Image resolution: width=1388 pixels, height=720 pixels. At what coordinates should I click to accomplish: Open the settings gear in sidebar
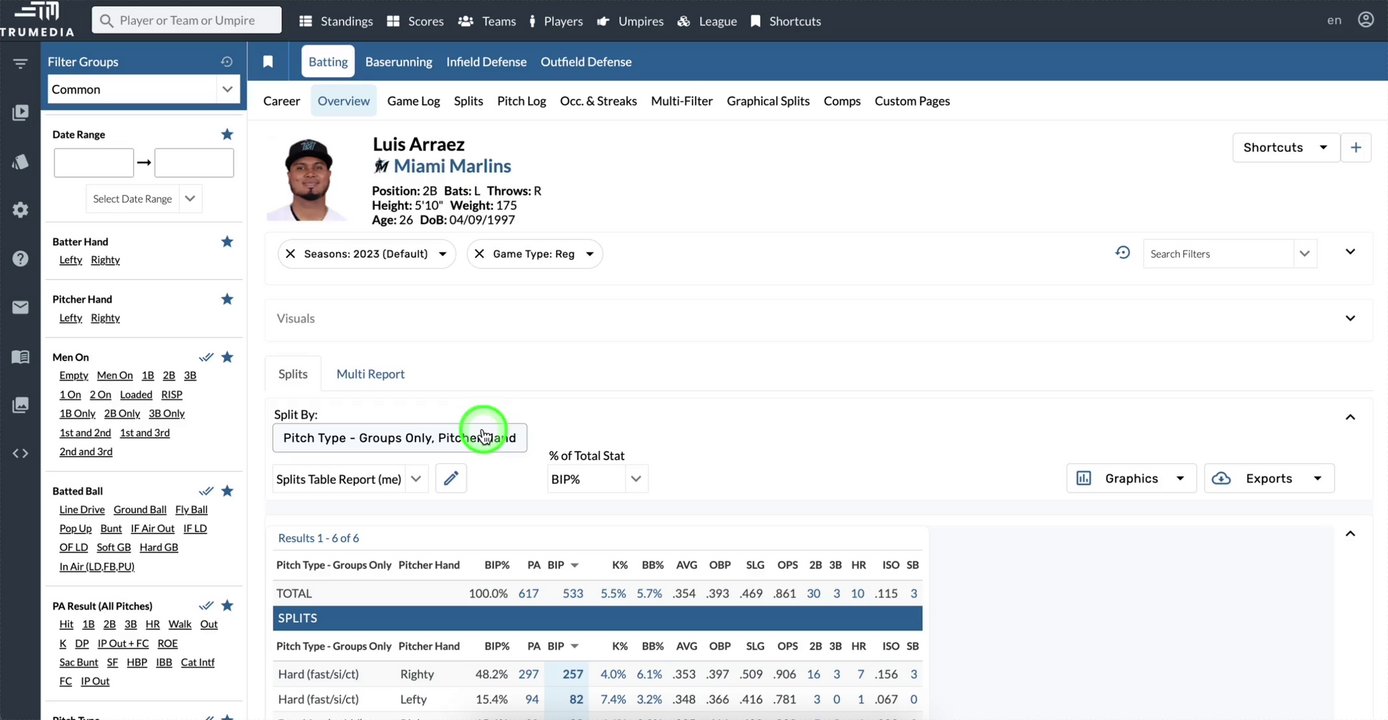pos(20,210)
